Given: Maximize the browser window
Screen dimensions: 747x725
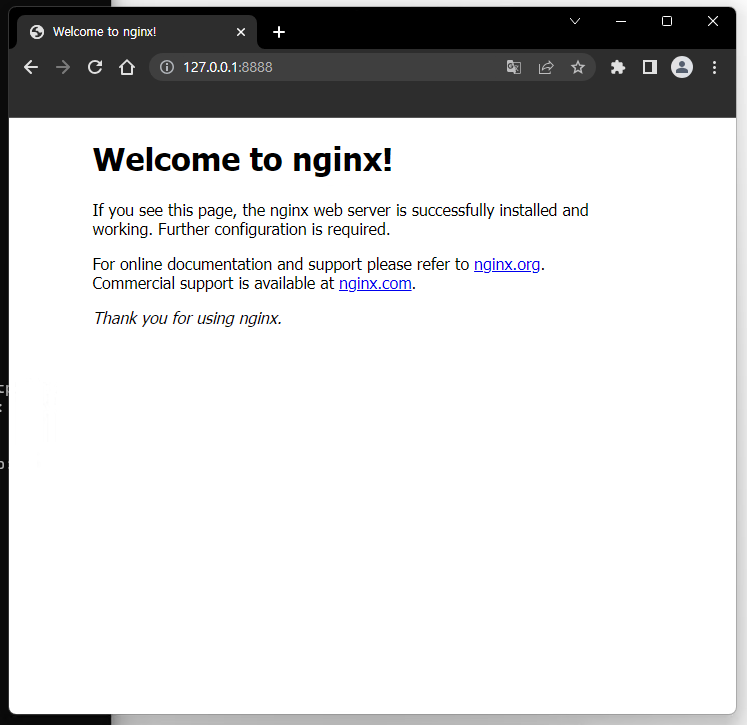Looking at the screenshot, I should tap(667, 21).
